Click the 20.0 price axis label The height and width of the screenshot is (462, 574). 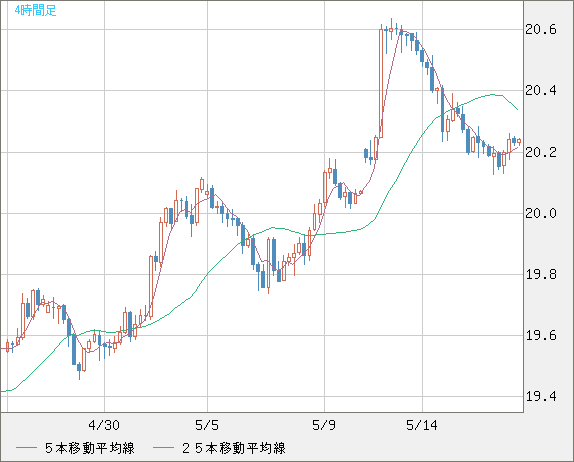[541, 213]
